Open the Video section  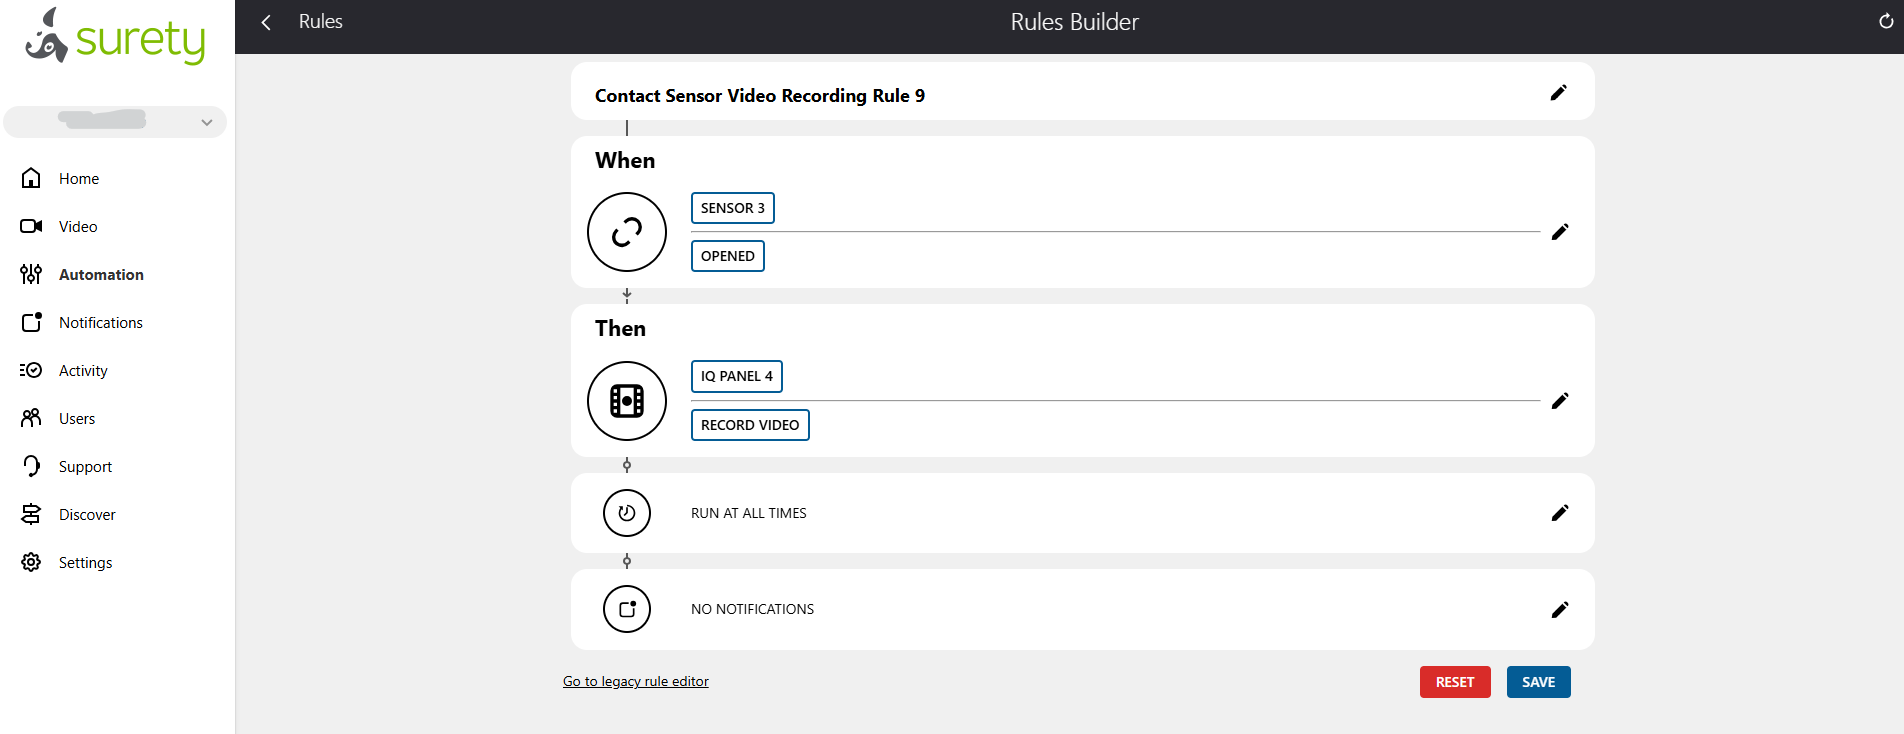coord(77,227)
